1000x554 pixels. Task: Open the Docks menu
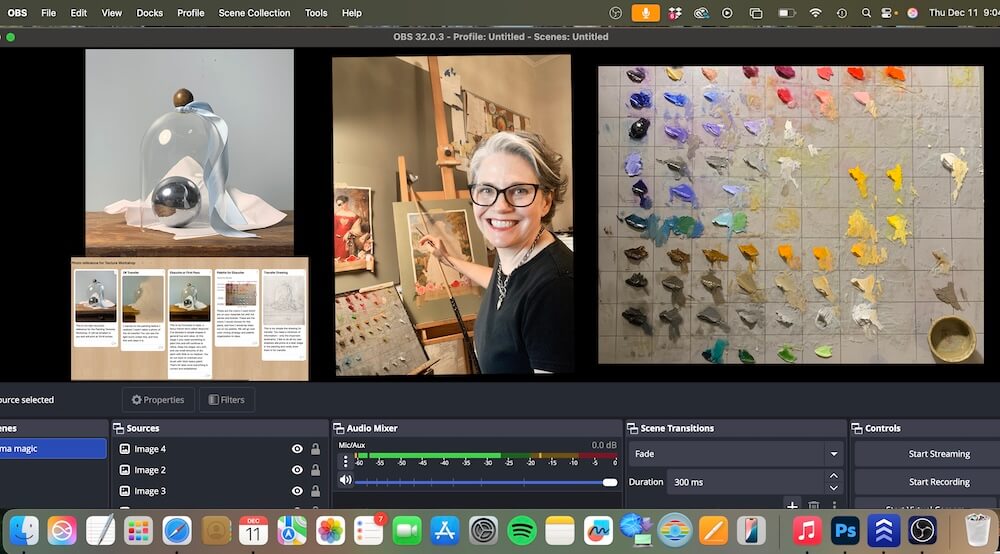pos(149,13)
